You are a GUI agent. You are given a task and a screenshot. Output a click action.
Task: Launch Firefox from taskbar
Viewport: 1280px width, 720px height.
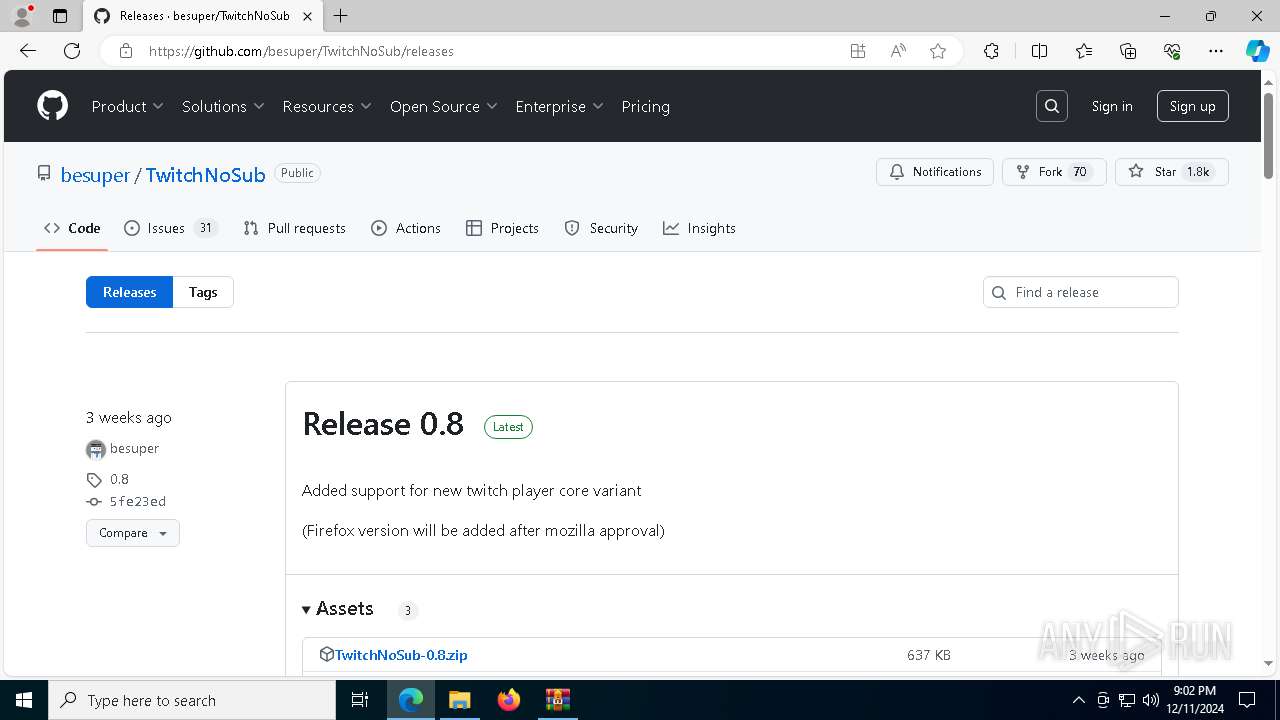coord(509,700)
